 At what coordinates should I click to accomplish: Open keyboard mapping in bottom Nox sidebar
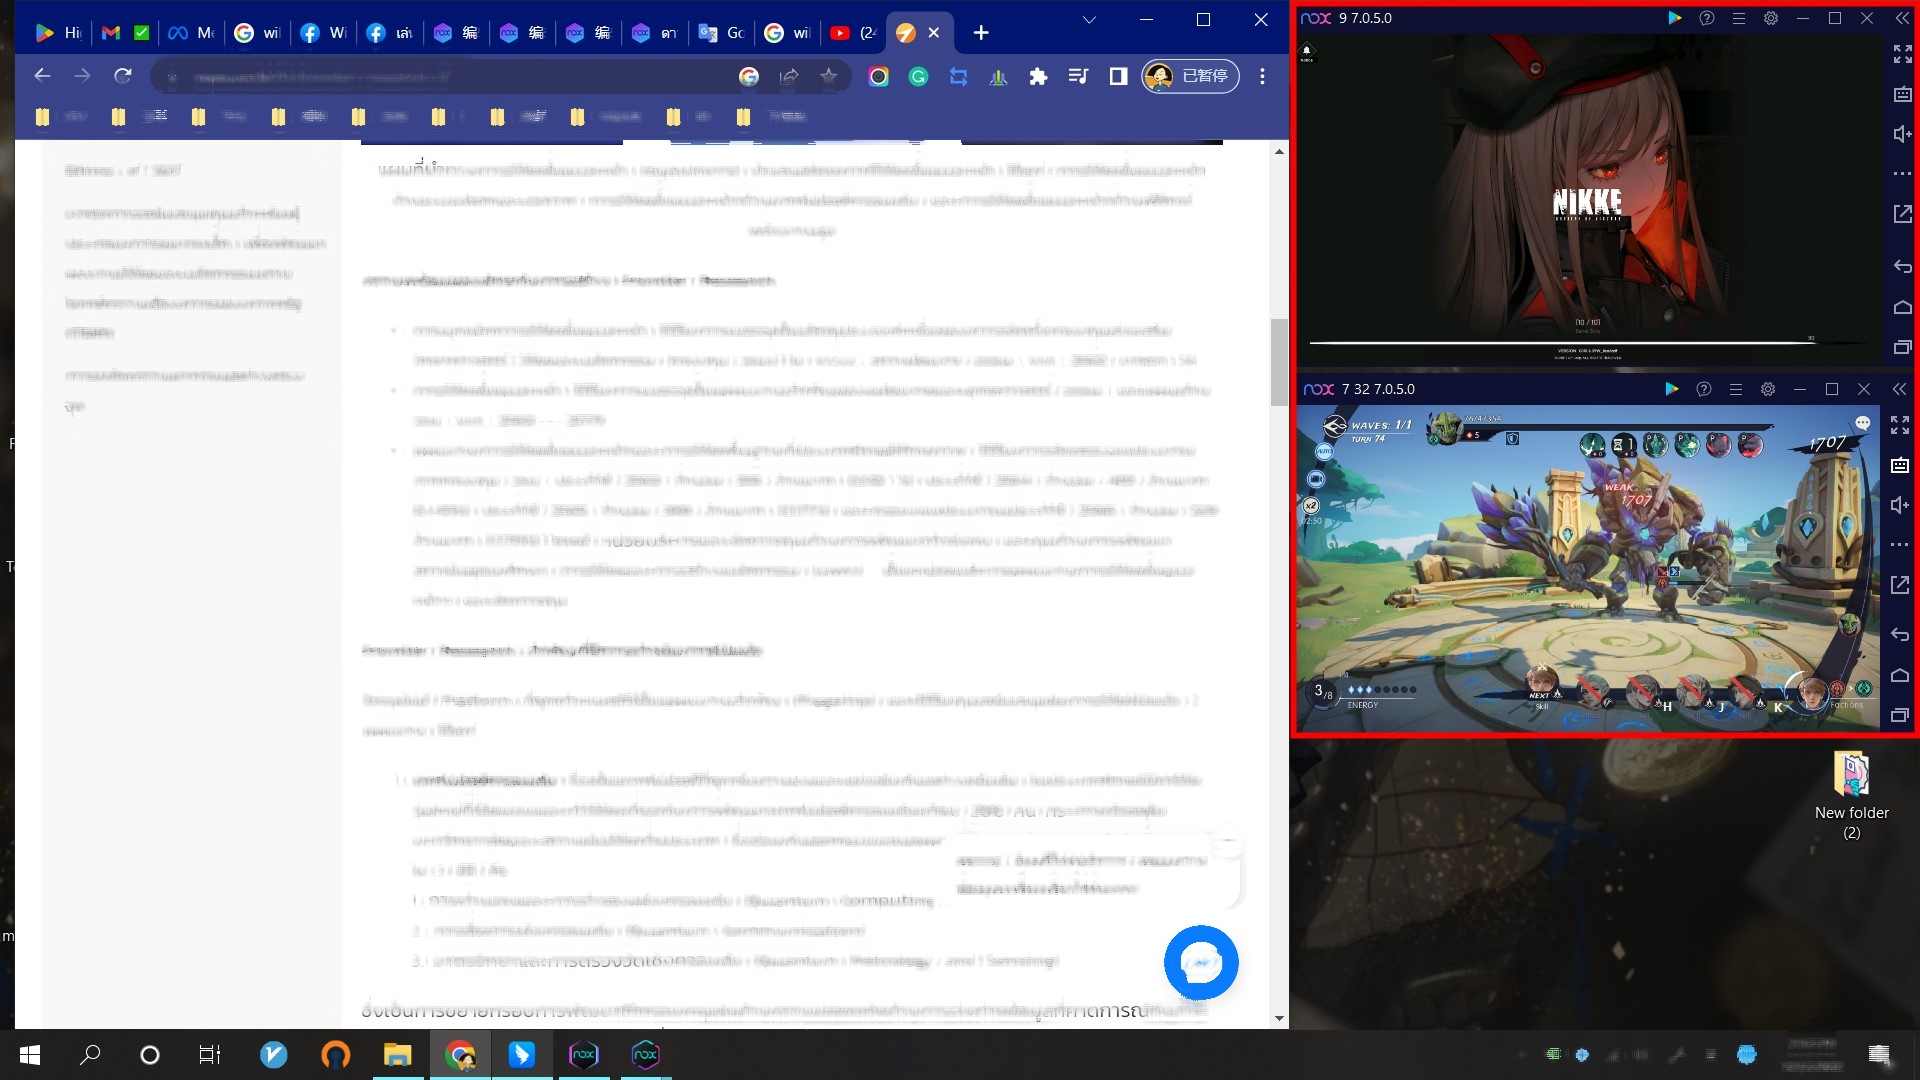click(1900, 465)
